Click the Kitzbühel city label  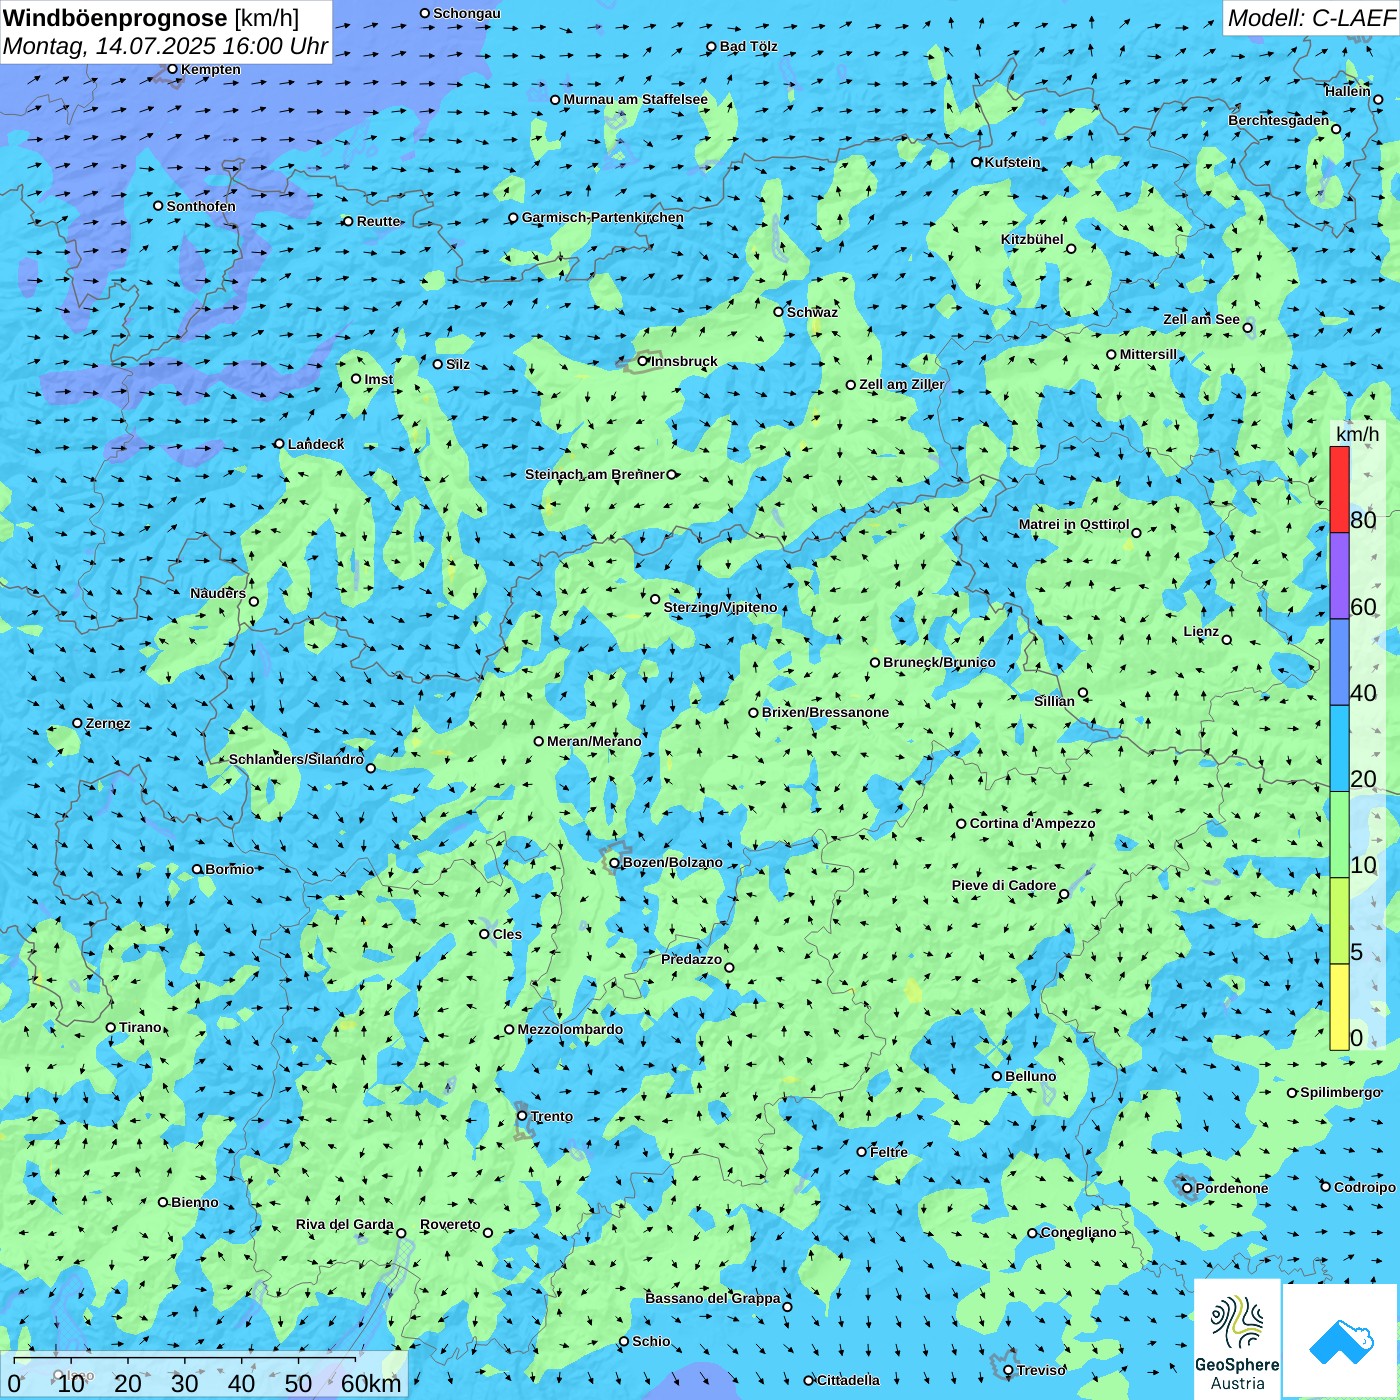[x=1032, y=239]
